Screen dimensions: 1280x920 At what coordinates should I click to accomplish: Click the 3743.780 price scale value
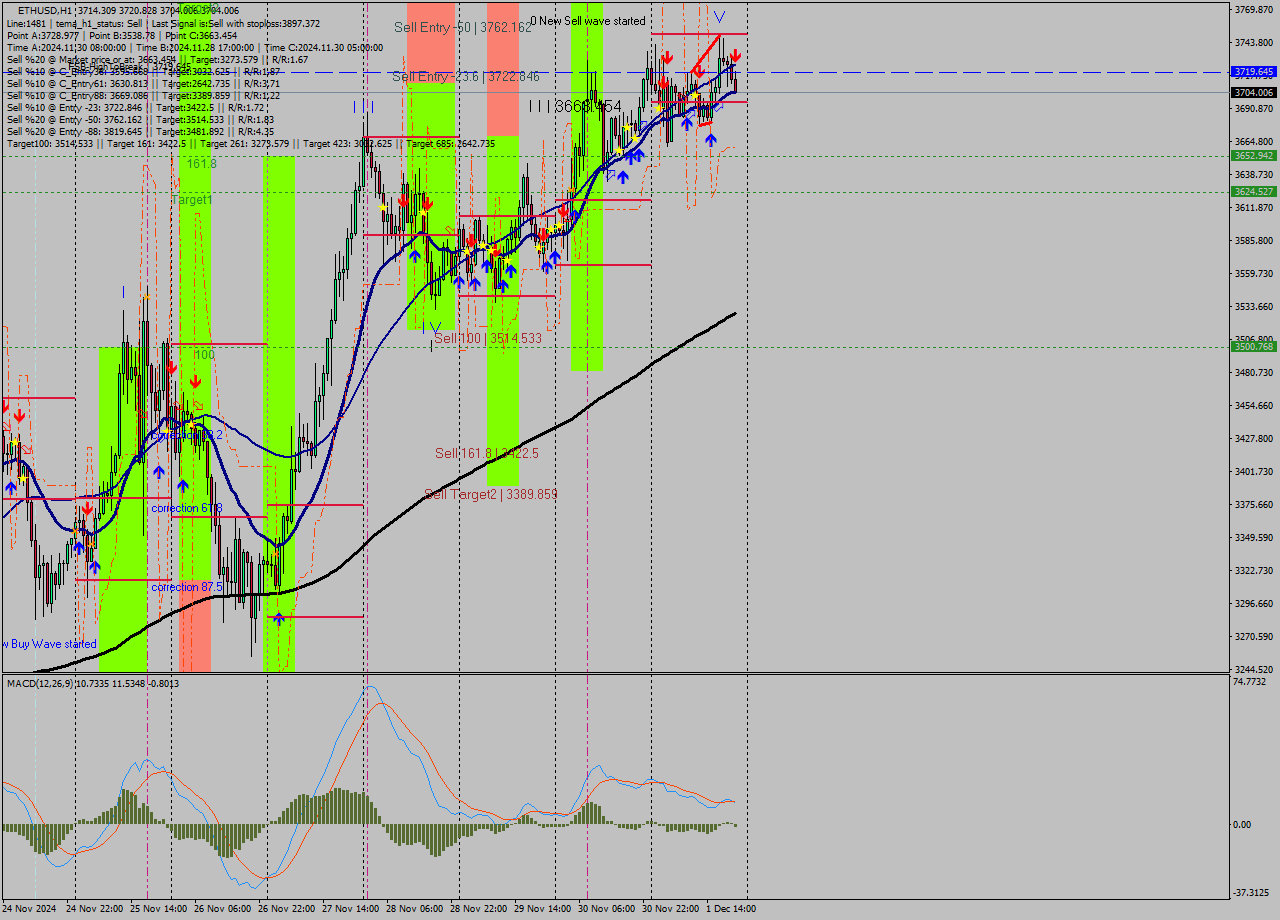pyautogui.click(x=1254, y=43)
